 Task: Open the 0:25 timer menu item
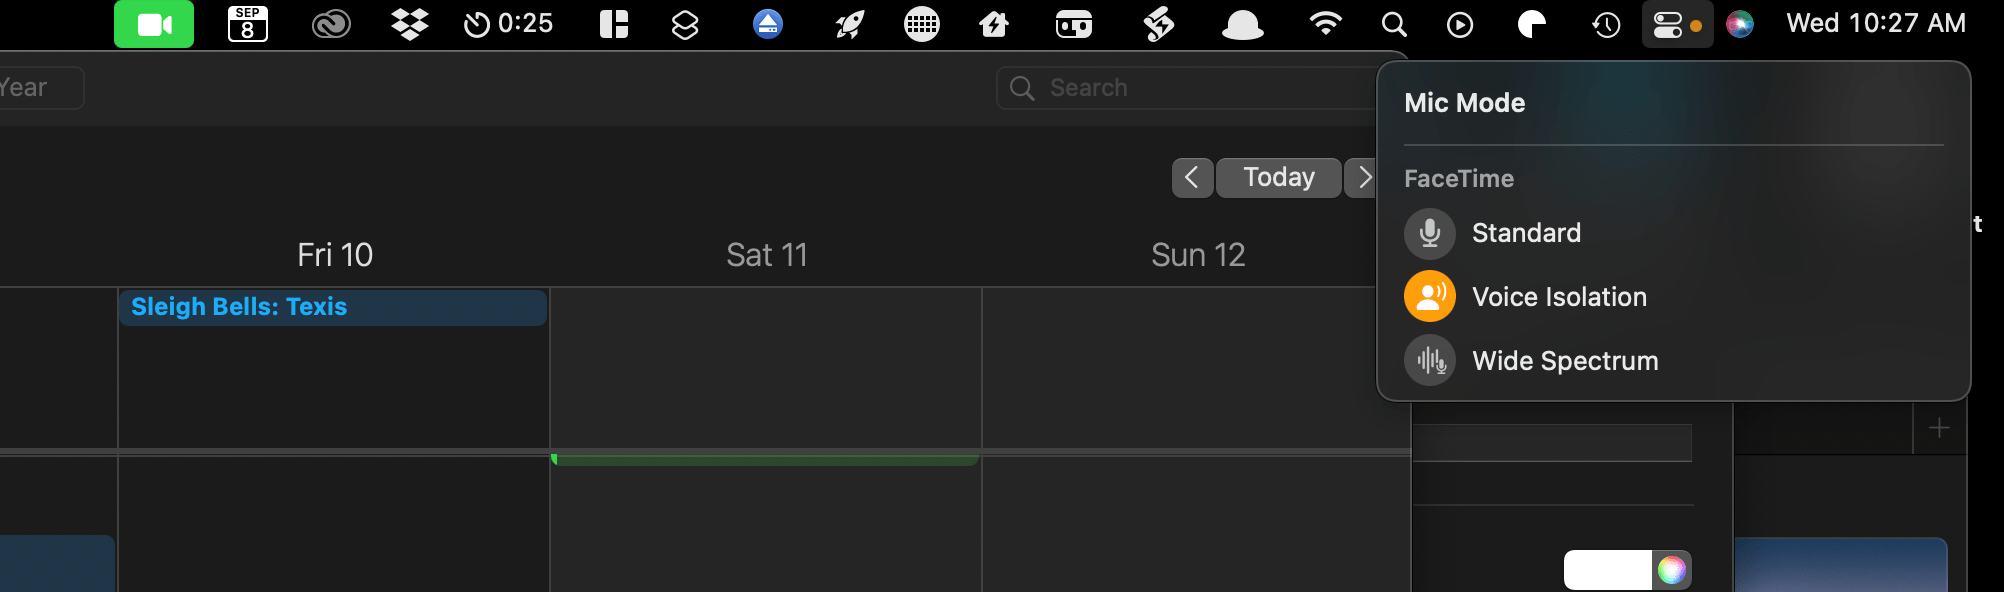[508, 24]
